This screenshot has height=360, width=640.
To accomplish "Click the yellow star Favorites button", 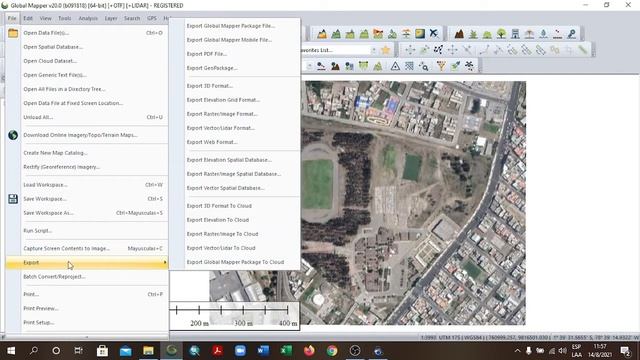I will pyautogui.click(x=386, y=50).
